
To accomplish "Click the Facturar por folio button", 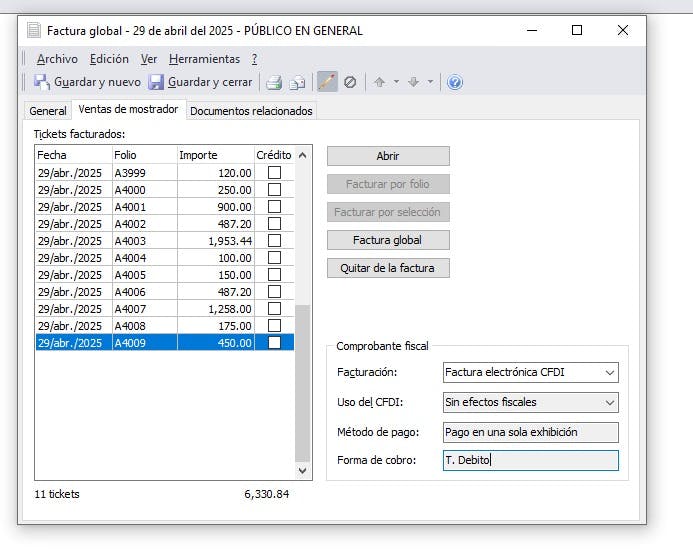I will tap(388, 184).
